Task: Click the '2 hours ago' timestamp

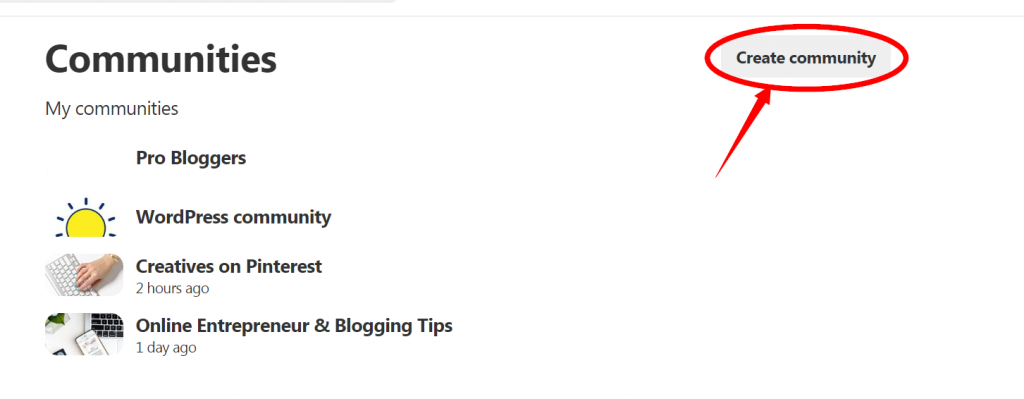Action: [x=172, y=288]
